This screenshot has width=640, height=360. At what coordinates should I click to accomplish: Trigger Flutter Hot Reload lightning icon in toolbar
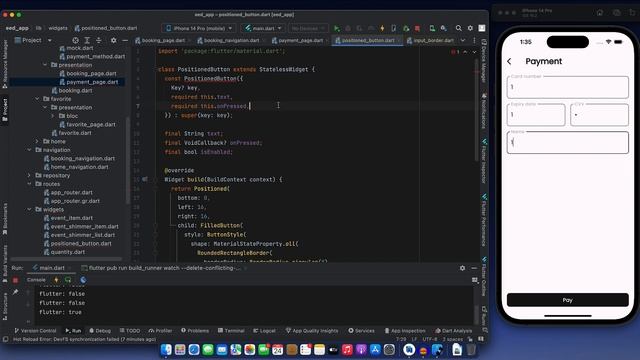382,28
